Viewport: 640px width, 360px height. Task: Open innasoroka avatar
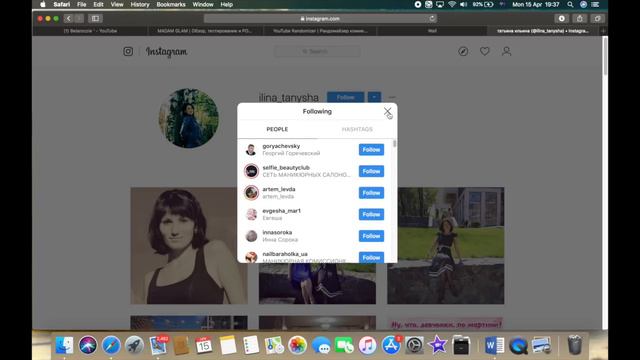[251, 236]
